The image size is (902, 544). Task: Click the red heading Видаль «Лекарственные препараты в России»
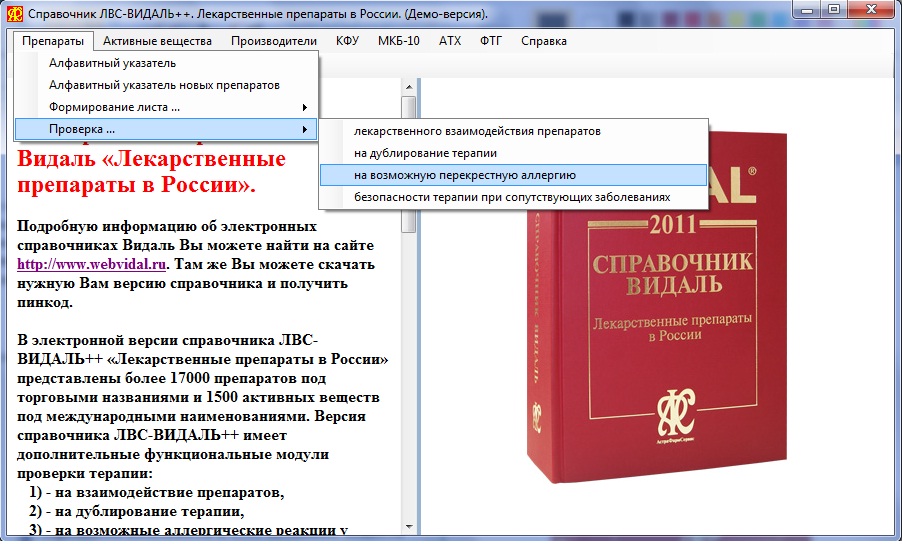pyautogui.click(x=151, y=171)
